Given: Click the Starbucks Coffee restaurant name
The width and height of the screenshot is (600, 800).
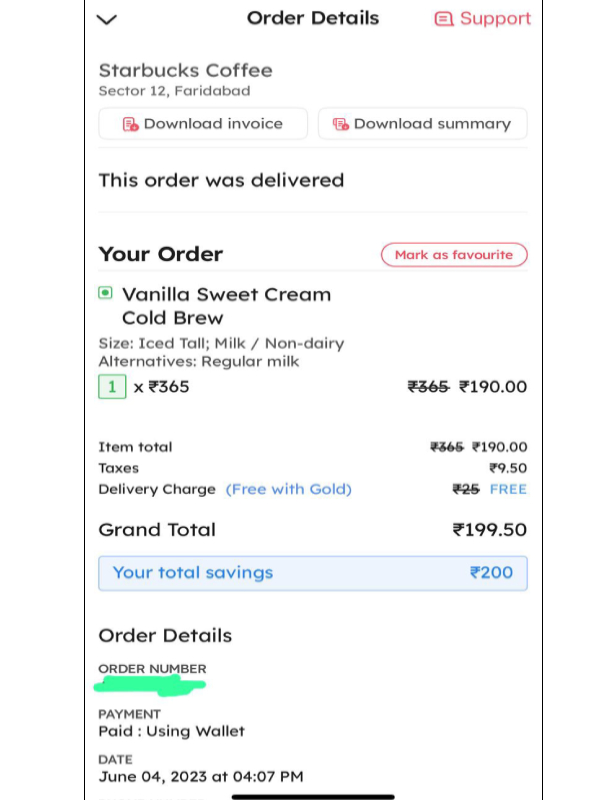Looking at the screenshot, I should [185, 70].
